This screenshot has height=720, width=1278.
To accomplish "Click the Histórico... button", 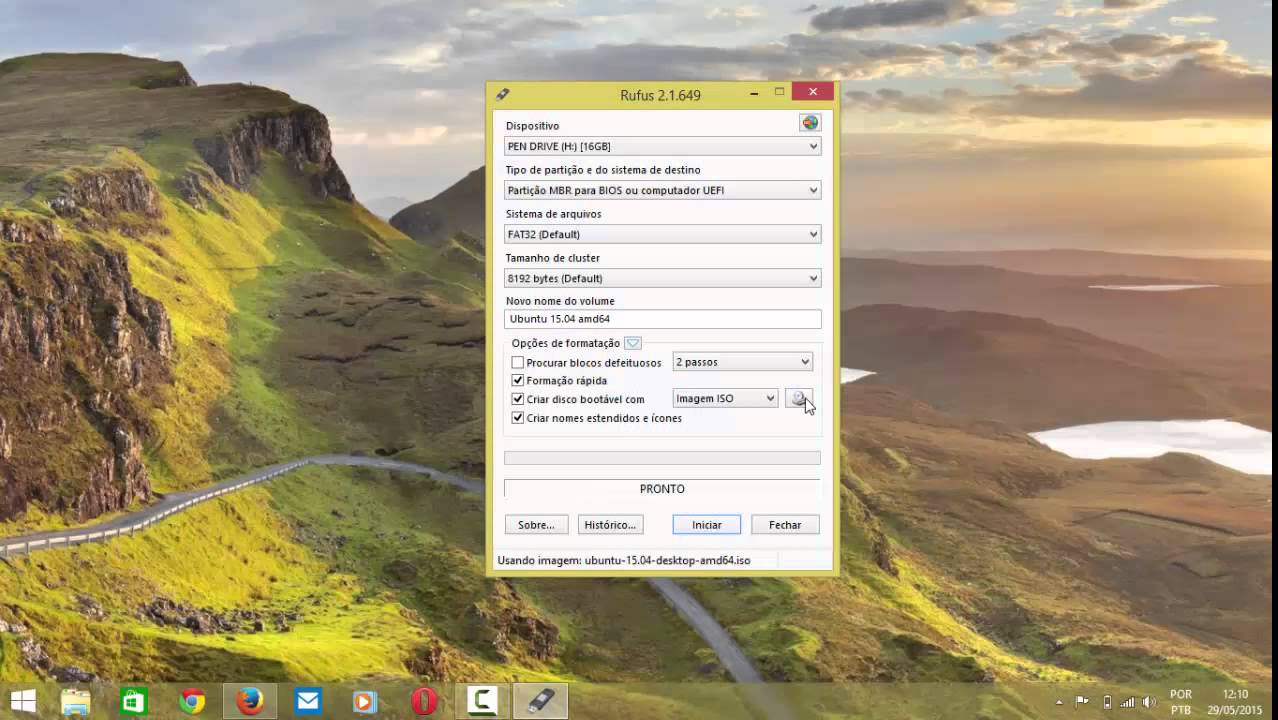I will pyautogui.click(x=610, y=525).
